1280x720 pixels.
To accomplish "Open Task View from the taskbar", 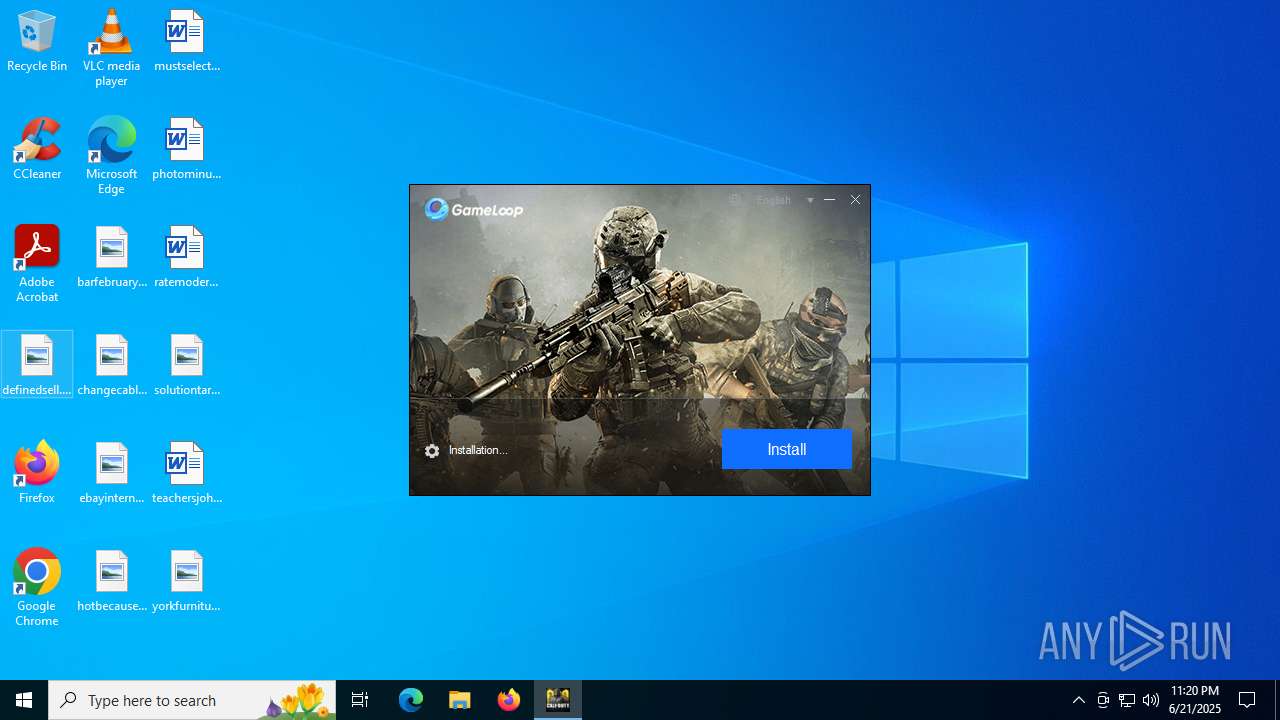I will (360, 700).
